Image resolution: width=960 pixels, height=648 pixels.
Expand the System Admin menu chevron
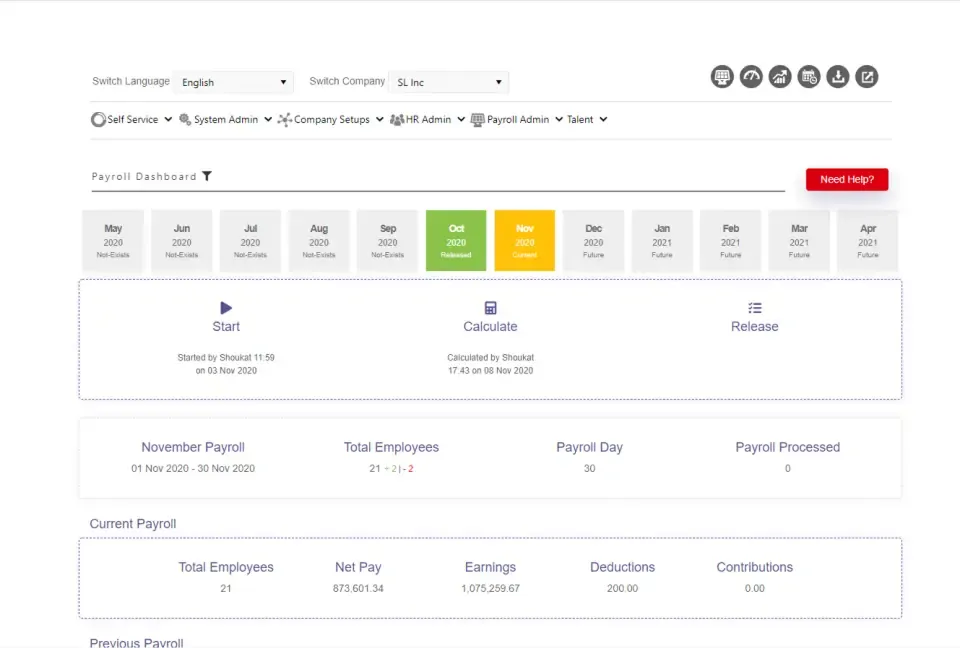point(268,119)
